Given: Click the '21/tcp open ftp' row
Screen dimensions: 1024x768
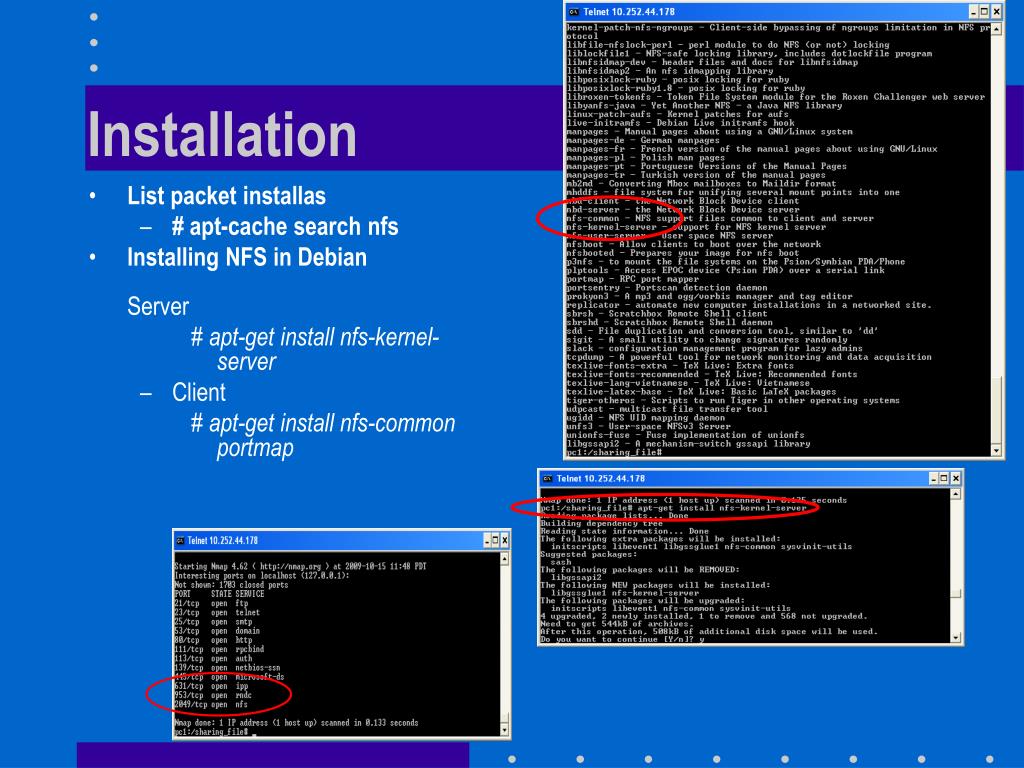Looking at the screenshot, I should 211,604.
